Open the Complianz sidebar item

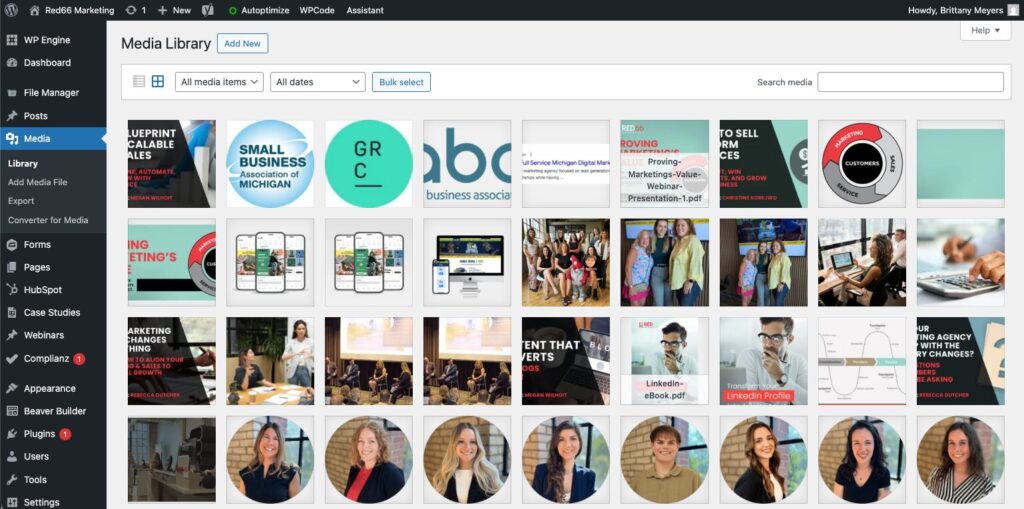coord(47,358)
